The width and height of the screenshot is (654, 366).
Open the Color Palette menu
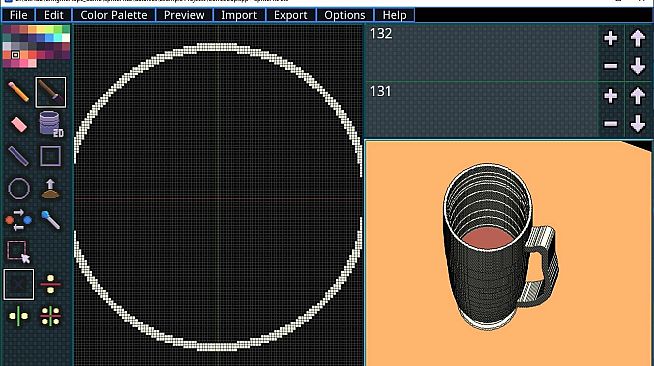click(x=113, y=15)
